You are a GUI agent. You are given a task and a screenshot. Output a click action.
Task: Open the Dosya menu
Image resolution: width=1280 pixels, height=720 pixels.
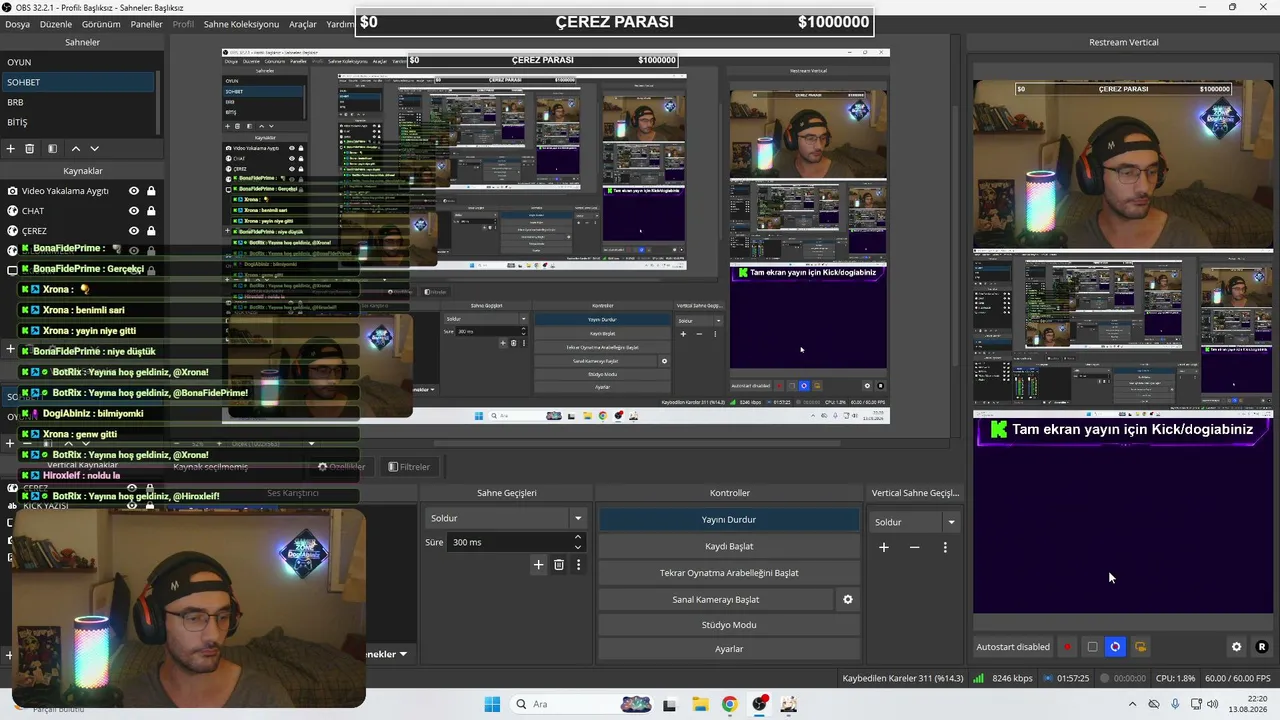[x=17, y=24]
